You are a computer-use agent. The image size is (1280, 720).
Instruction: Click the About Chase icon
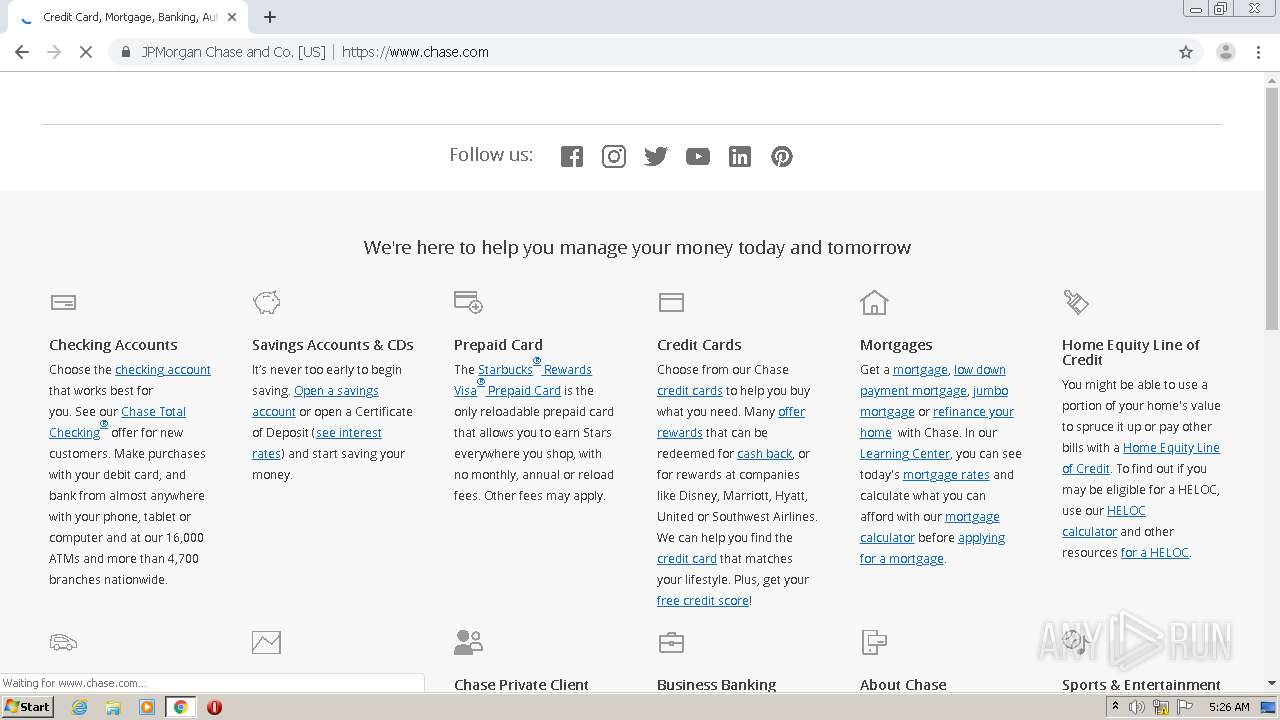[x=874, y=642]
